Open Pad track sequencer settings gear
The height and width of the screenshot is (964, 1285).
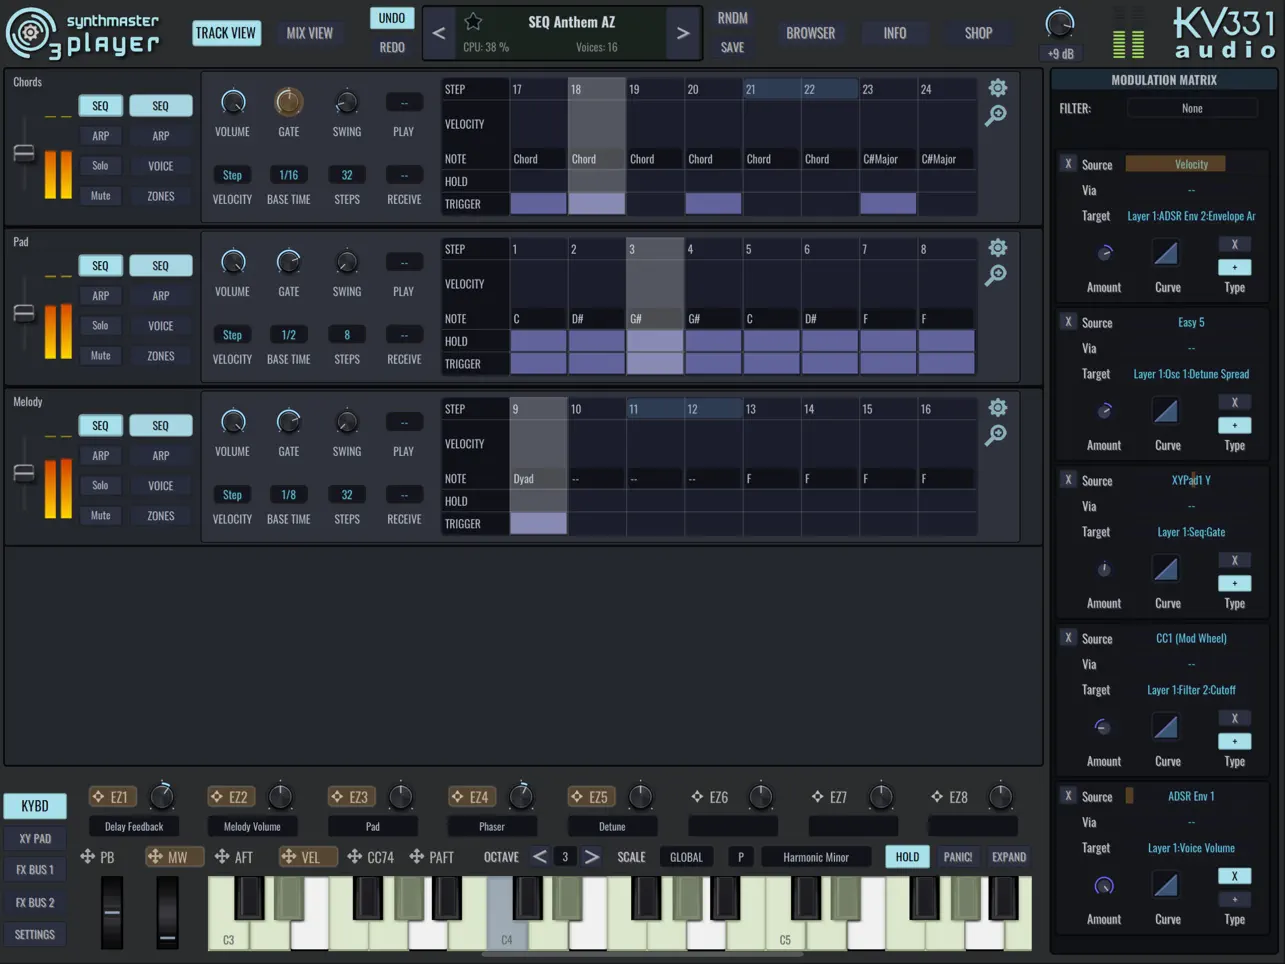[x=997, y=248]
